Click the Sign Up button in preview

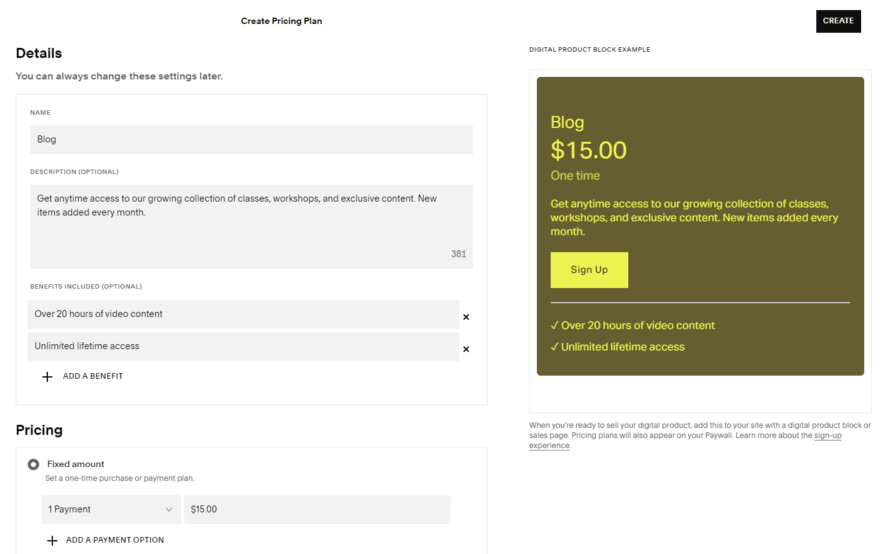coord(589,270)
